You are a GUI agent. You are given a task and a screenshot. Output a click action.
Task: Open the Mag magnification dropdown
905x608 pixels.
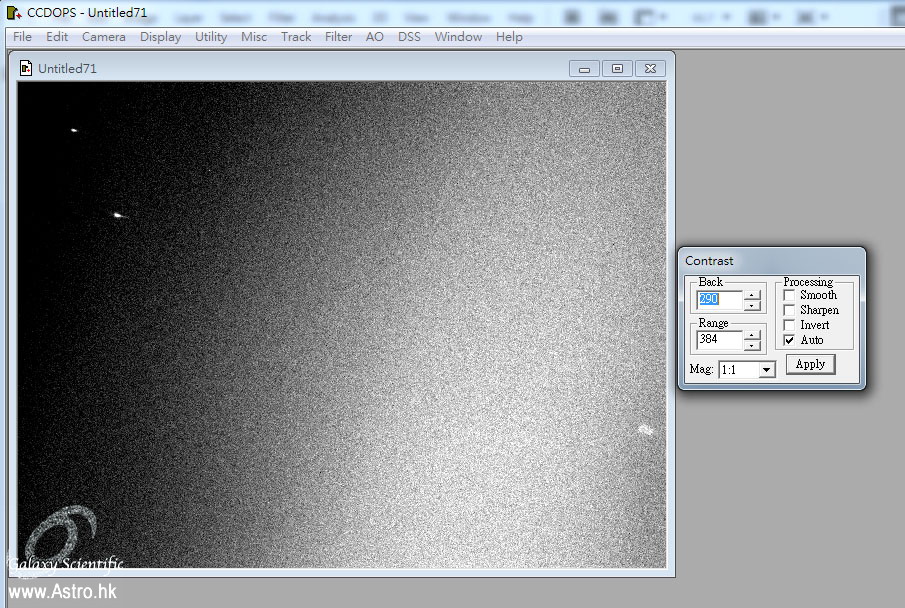tap(766, 370)
